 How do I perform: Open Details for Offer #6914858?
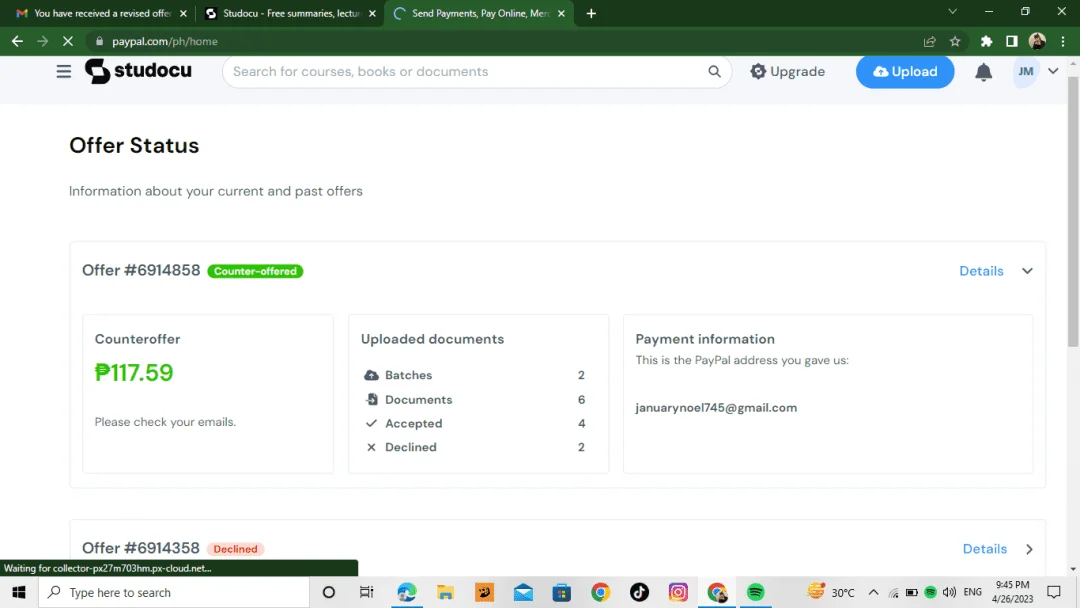pyautogui.click(x=982, y=271)
